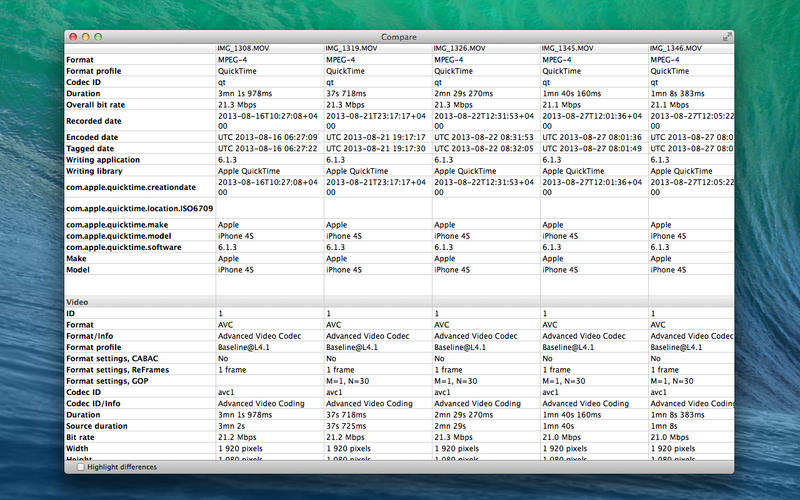Select the IMG_1326.MOV column header

coord(460,48)
